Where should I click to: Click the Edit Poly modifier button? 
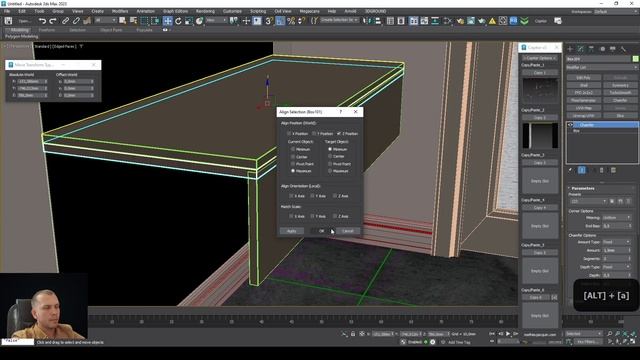583,78
